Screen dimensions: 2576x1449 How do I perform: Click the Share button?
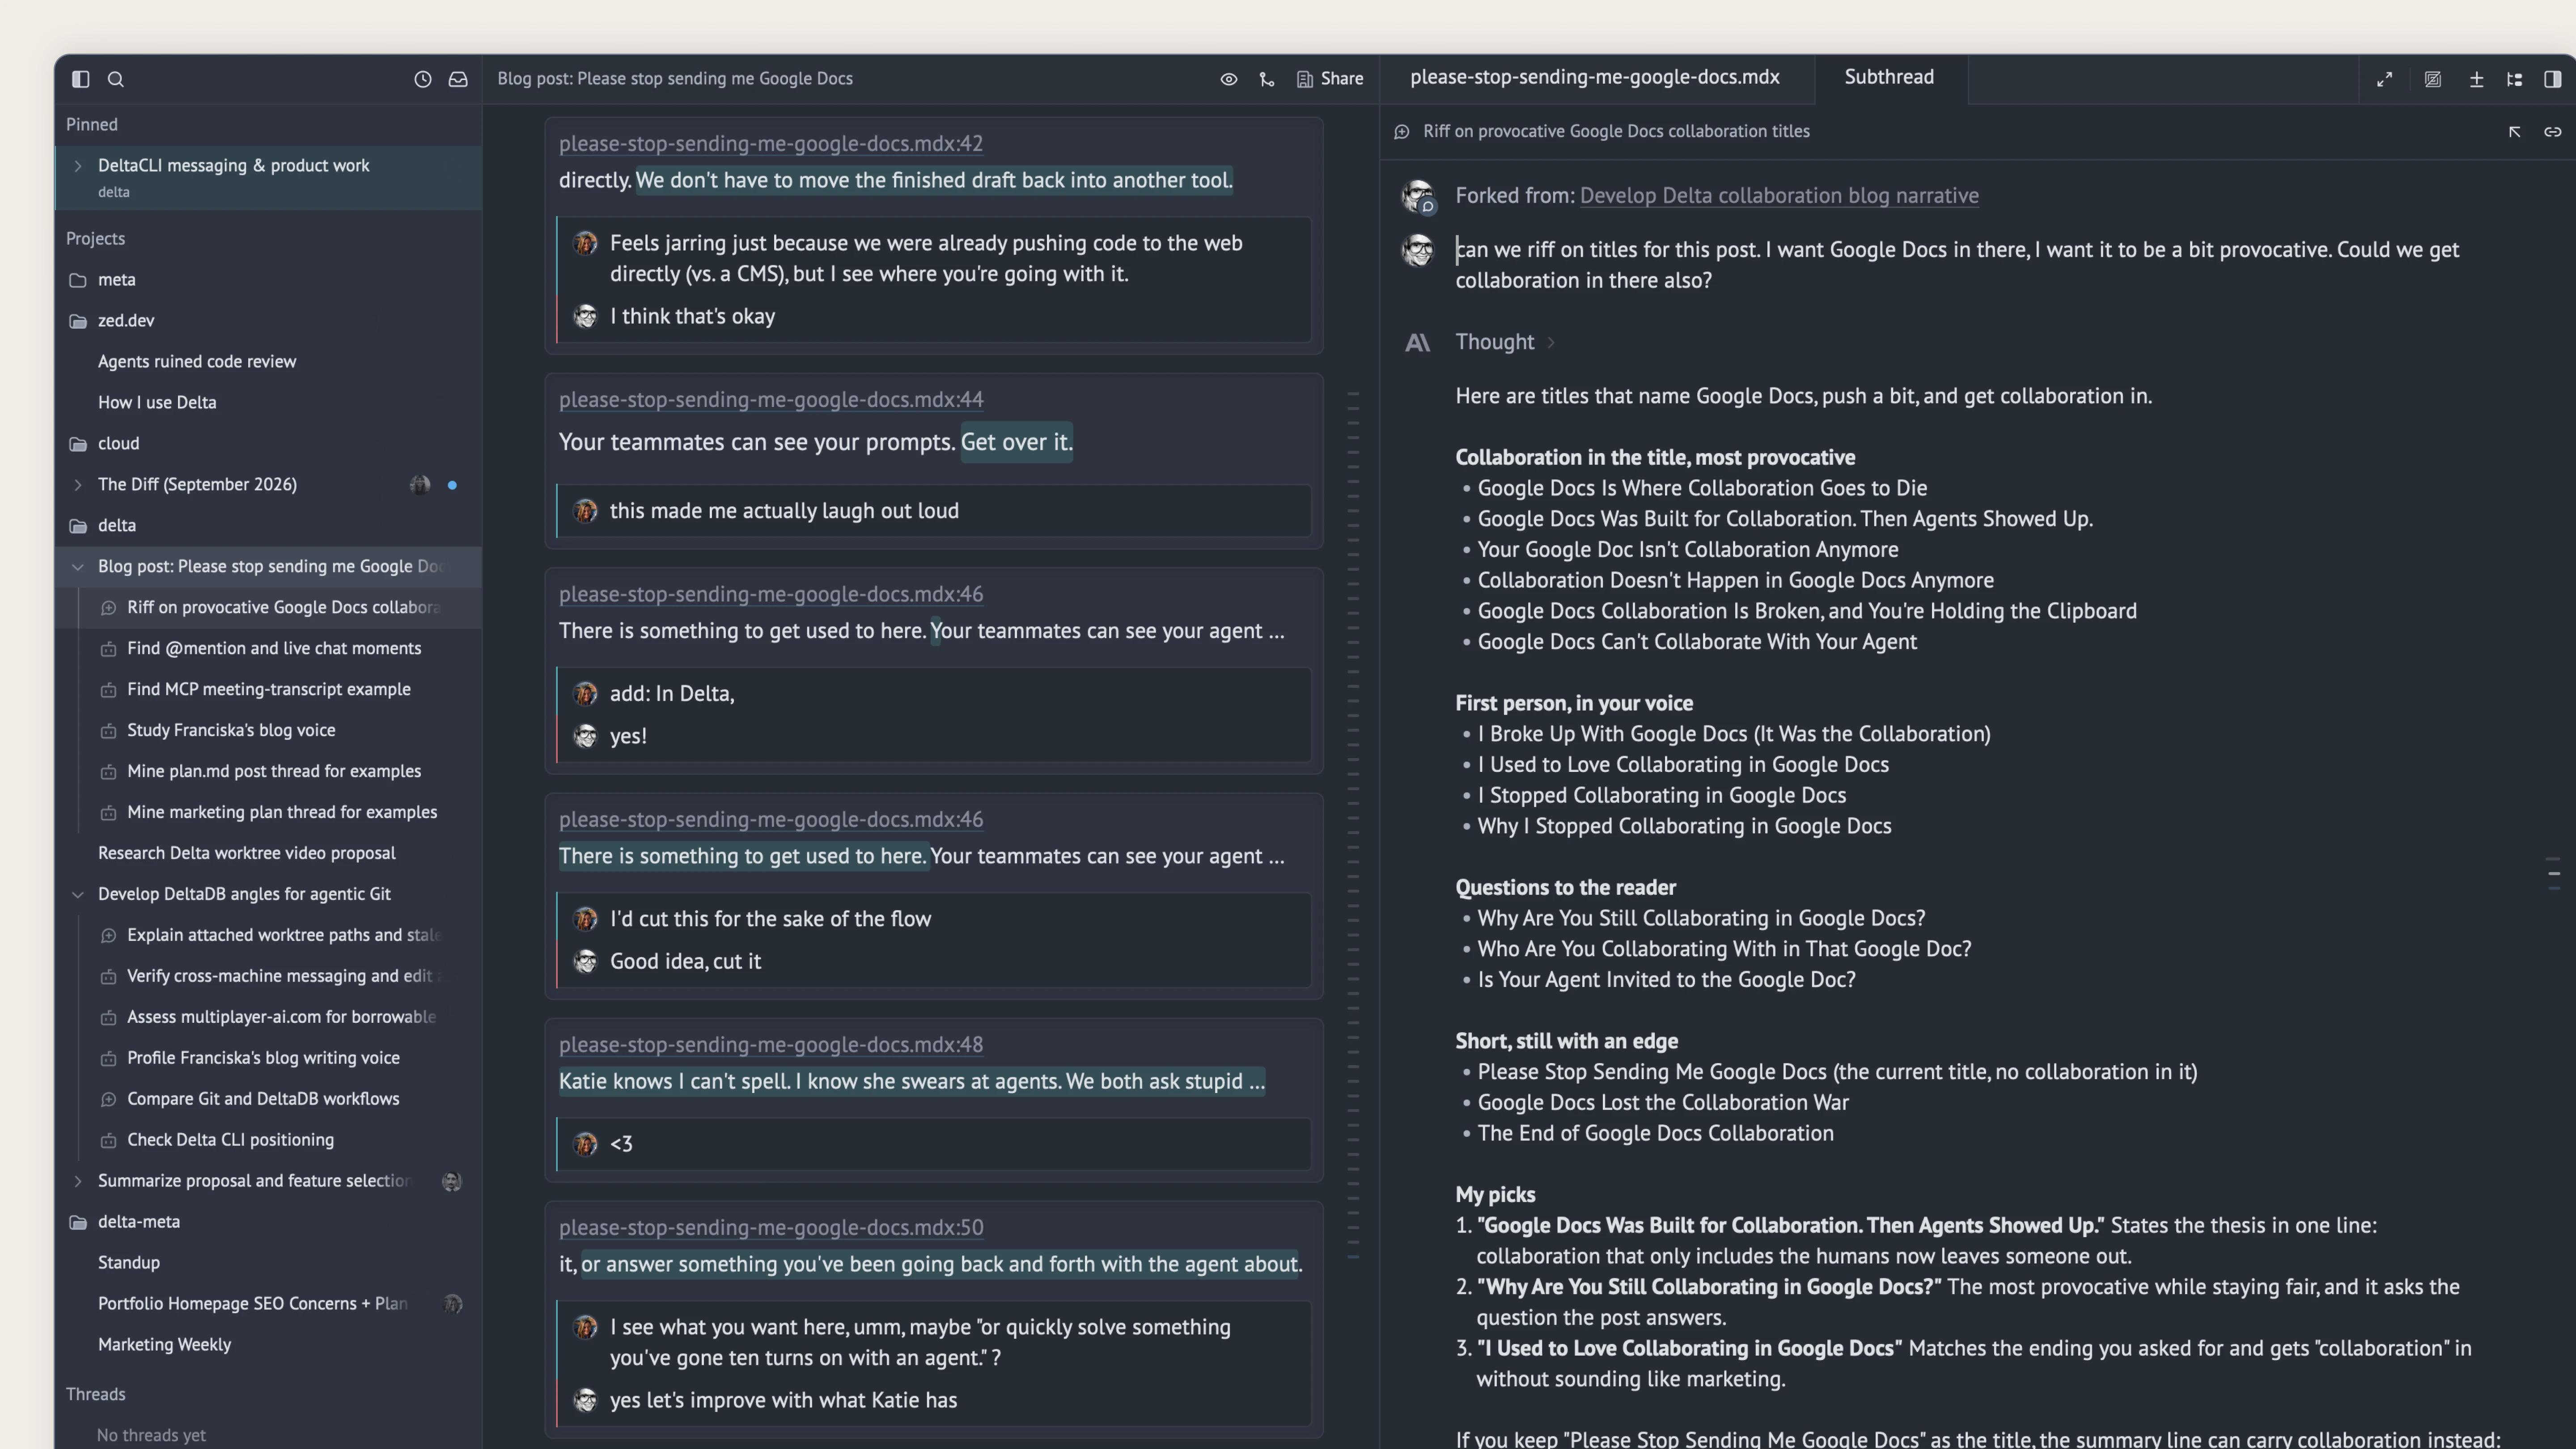[x=1330, y=79]
